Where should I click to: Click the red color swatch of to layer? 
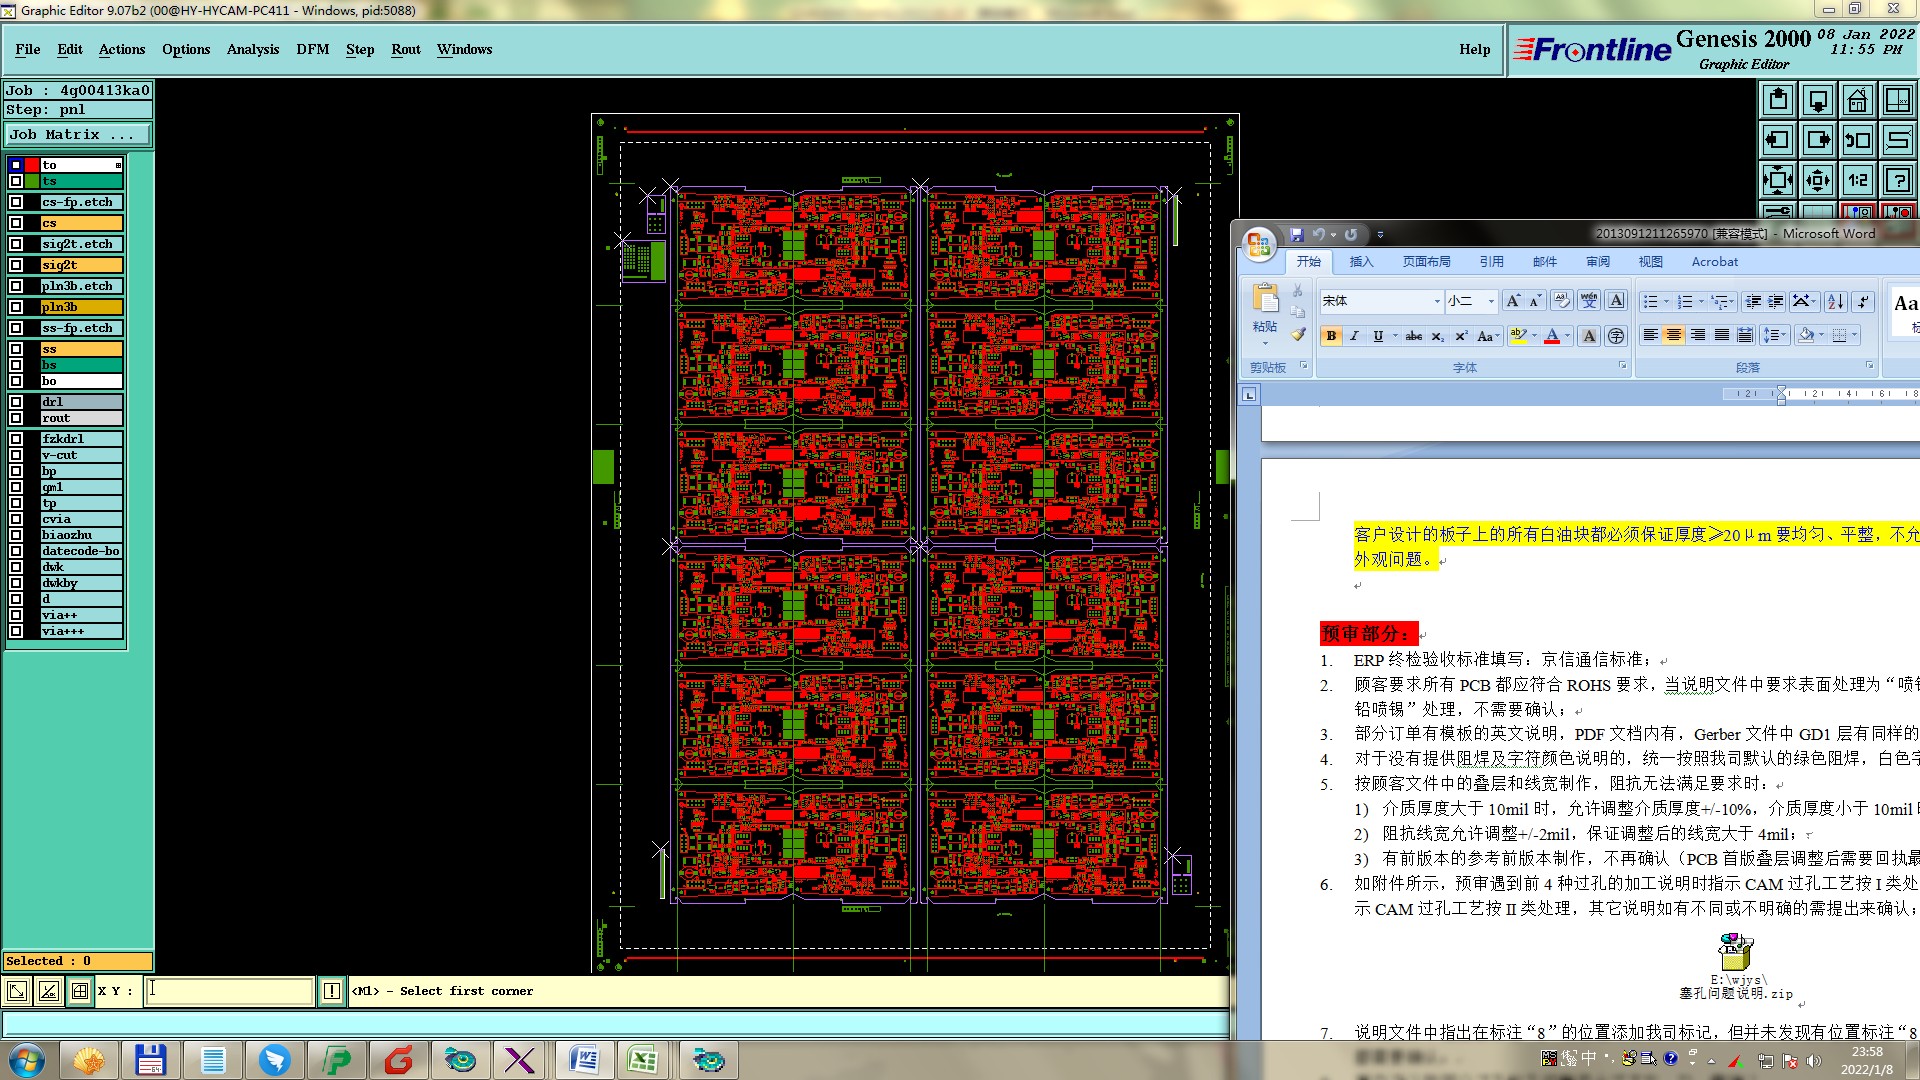pos(32,165)
